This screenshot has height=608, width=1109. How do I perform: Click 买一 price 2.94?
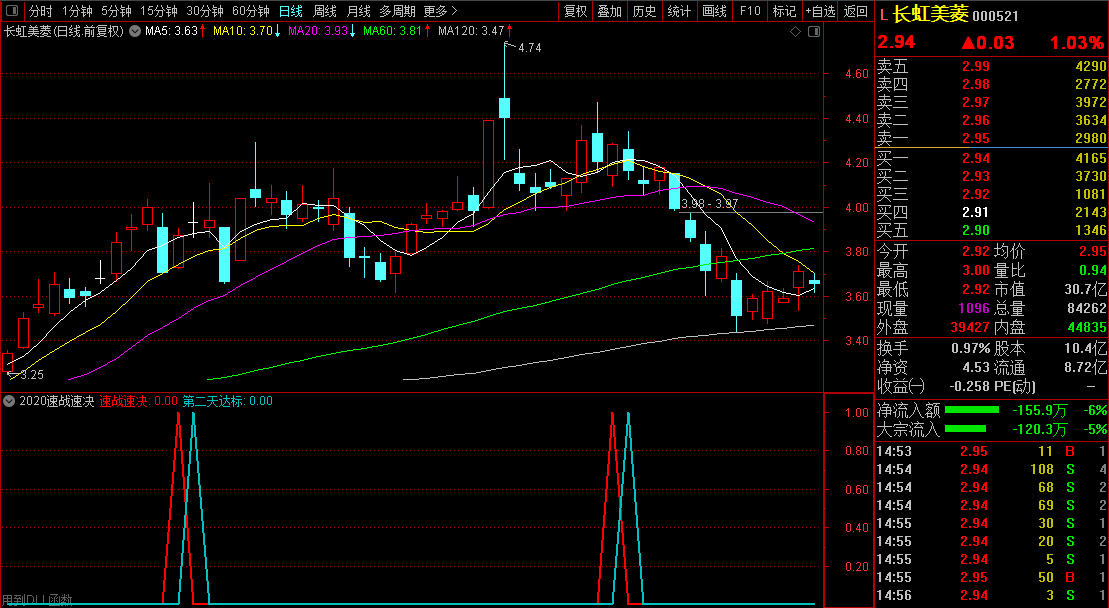(975, 158)
